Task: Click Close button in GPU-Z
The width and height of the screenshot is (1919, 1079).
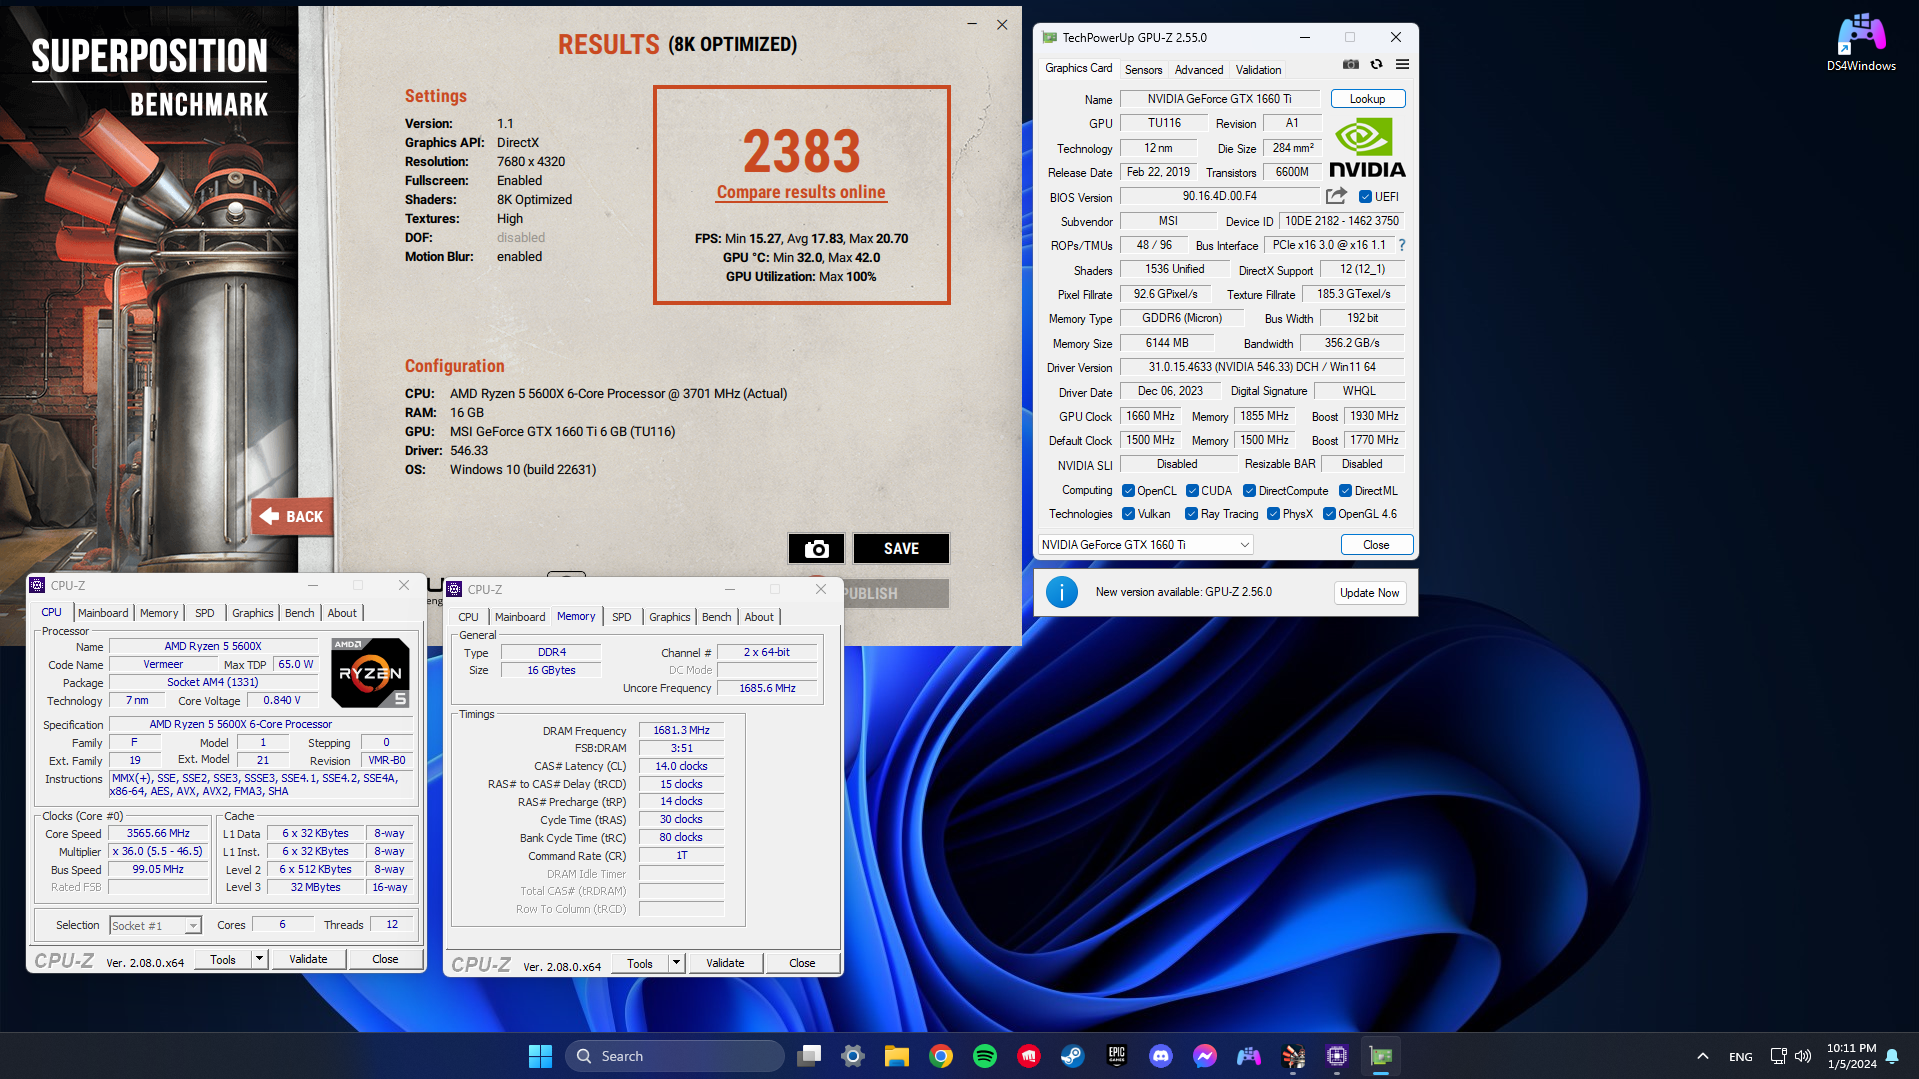Action: point(1376,545)
